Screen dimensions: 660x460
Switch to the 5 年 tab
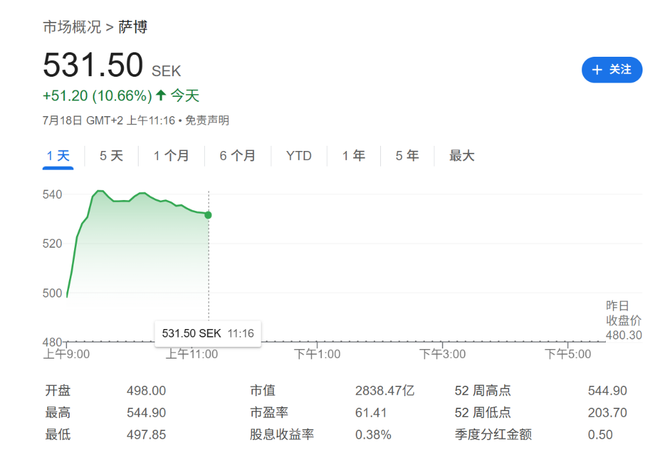point(406,156)
